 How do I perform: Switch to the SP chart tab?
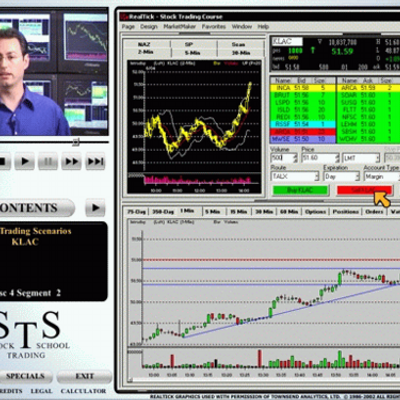pos(189,44)
